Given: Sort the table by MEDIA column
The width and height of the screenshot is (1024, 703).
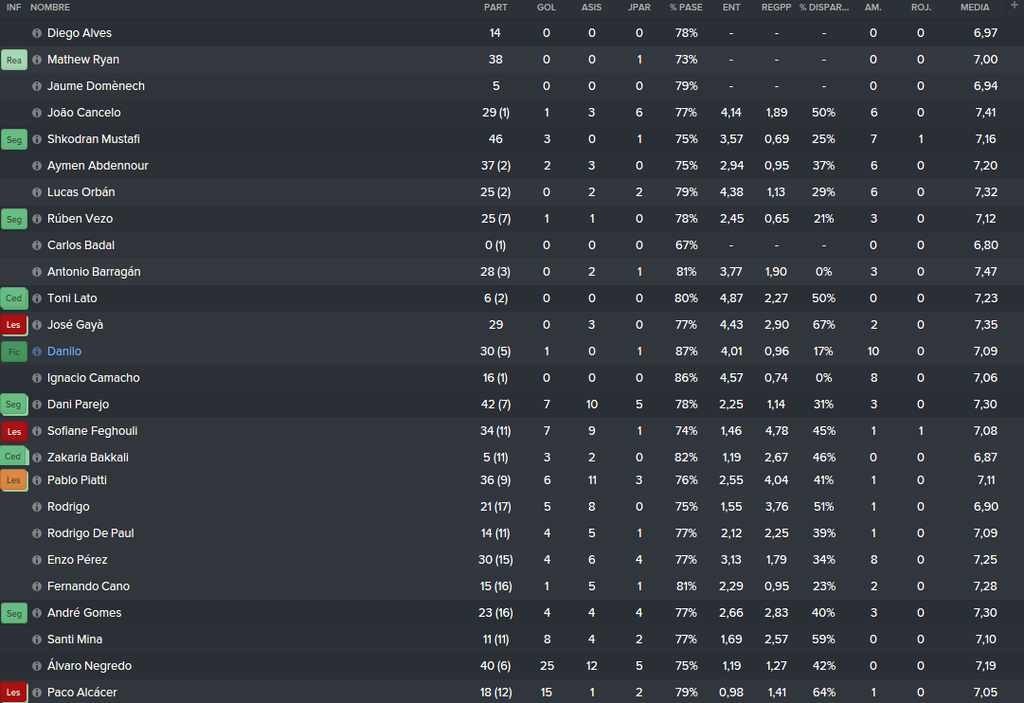Looking at the screenshot, I should click(x=974, y=7).
